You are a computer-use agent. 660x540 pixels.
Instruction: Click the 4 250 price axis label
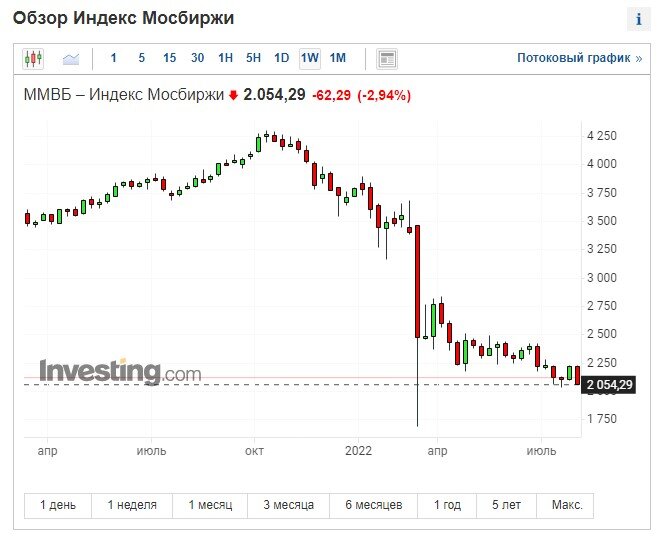[x=602, y=136]
